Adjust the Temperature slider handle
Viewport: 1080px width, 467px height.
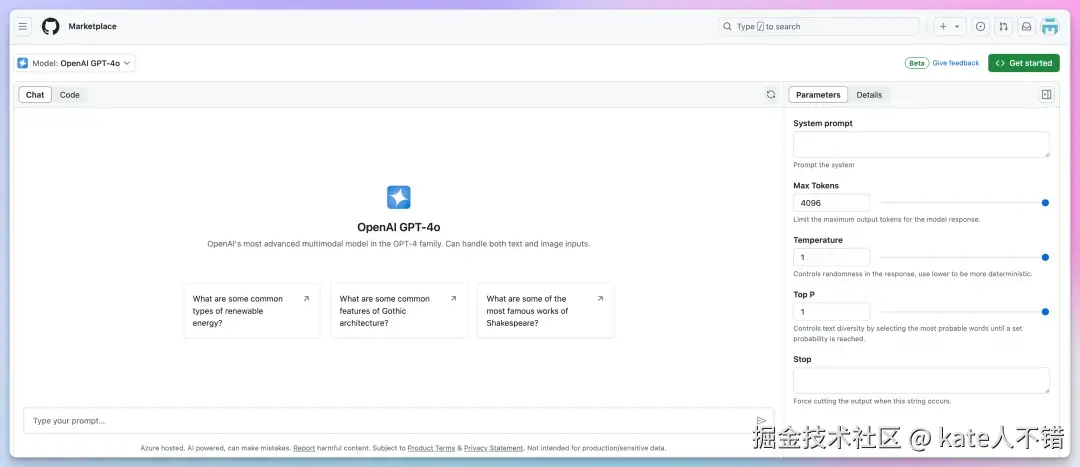(x=1045, y=257)
